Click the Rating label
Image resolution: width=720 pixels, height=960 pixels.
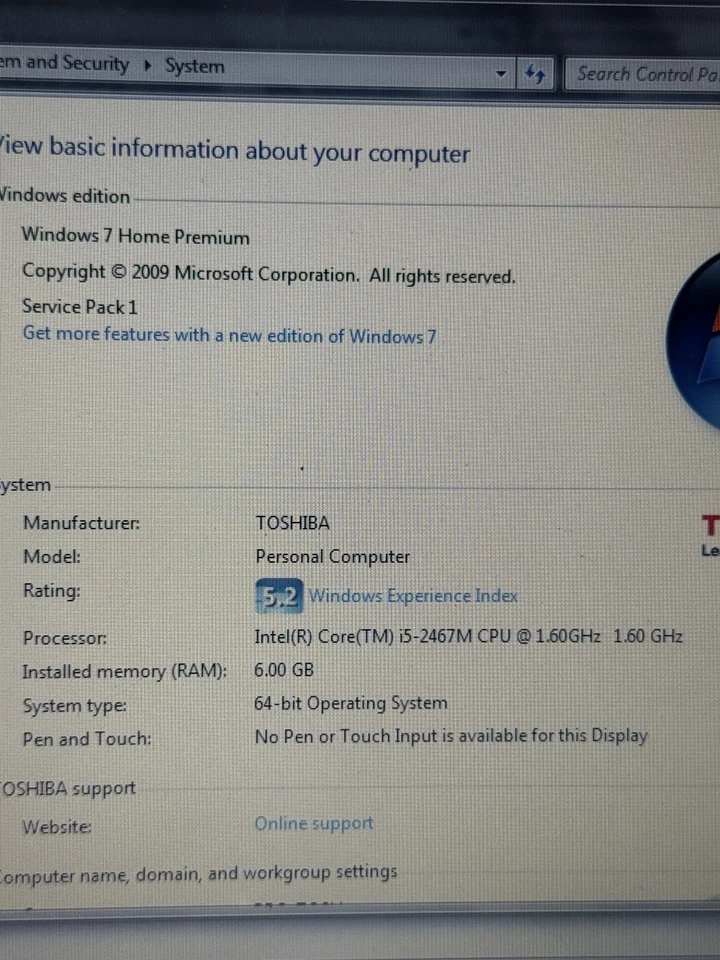click(51, 591)
